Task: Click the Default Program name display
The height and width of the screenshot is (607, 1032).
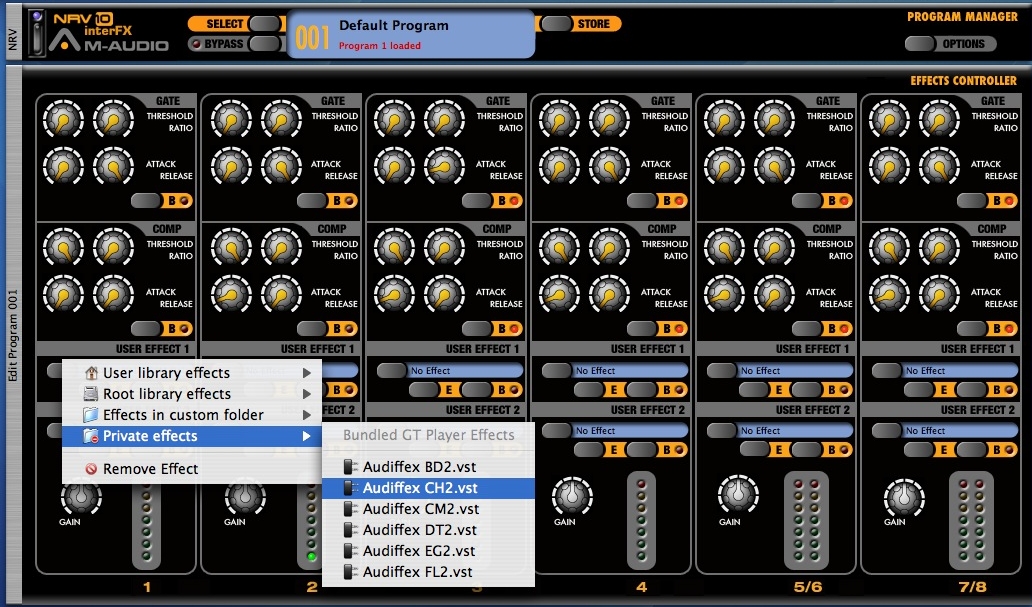Action: [394, 26]
